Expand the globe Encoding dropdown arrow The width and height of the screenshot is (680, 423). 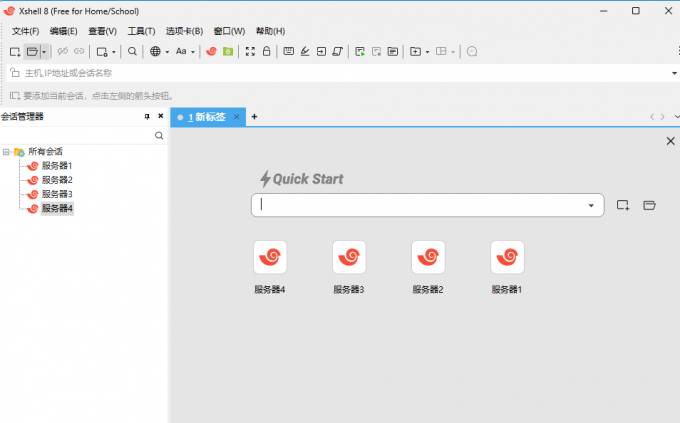pyautogui.click(x=167, y=52)
